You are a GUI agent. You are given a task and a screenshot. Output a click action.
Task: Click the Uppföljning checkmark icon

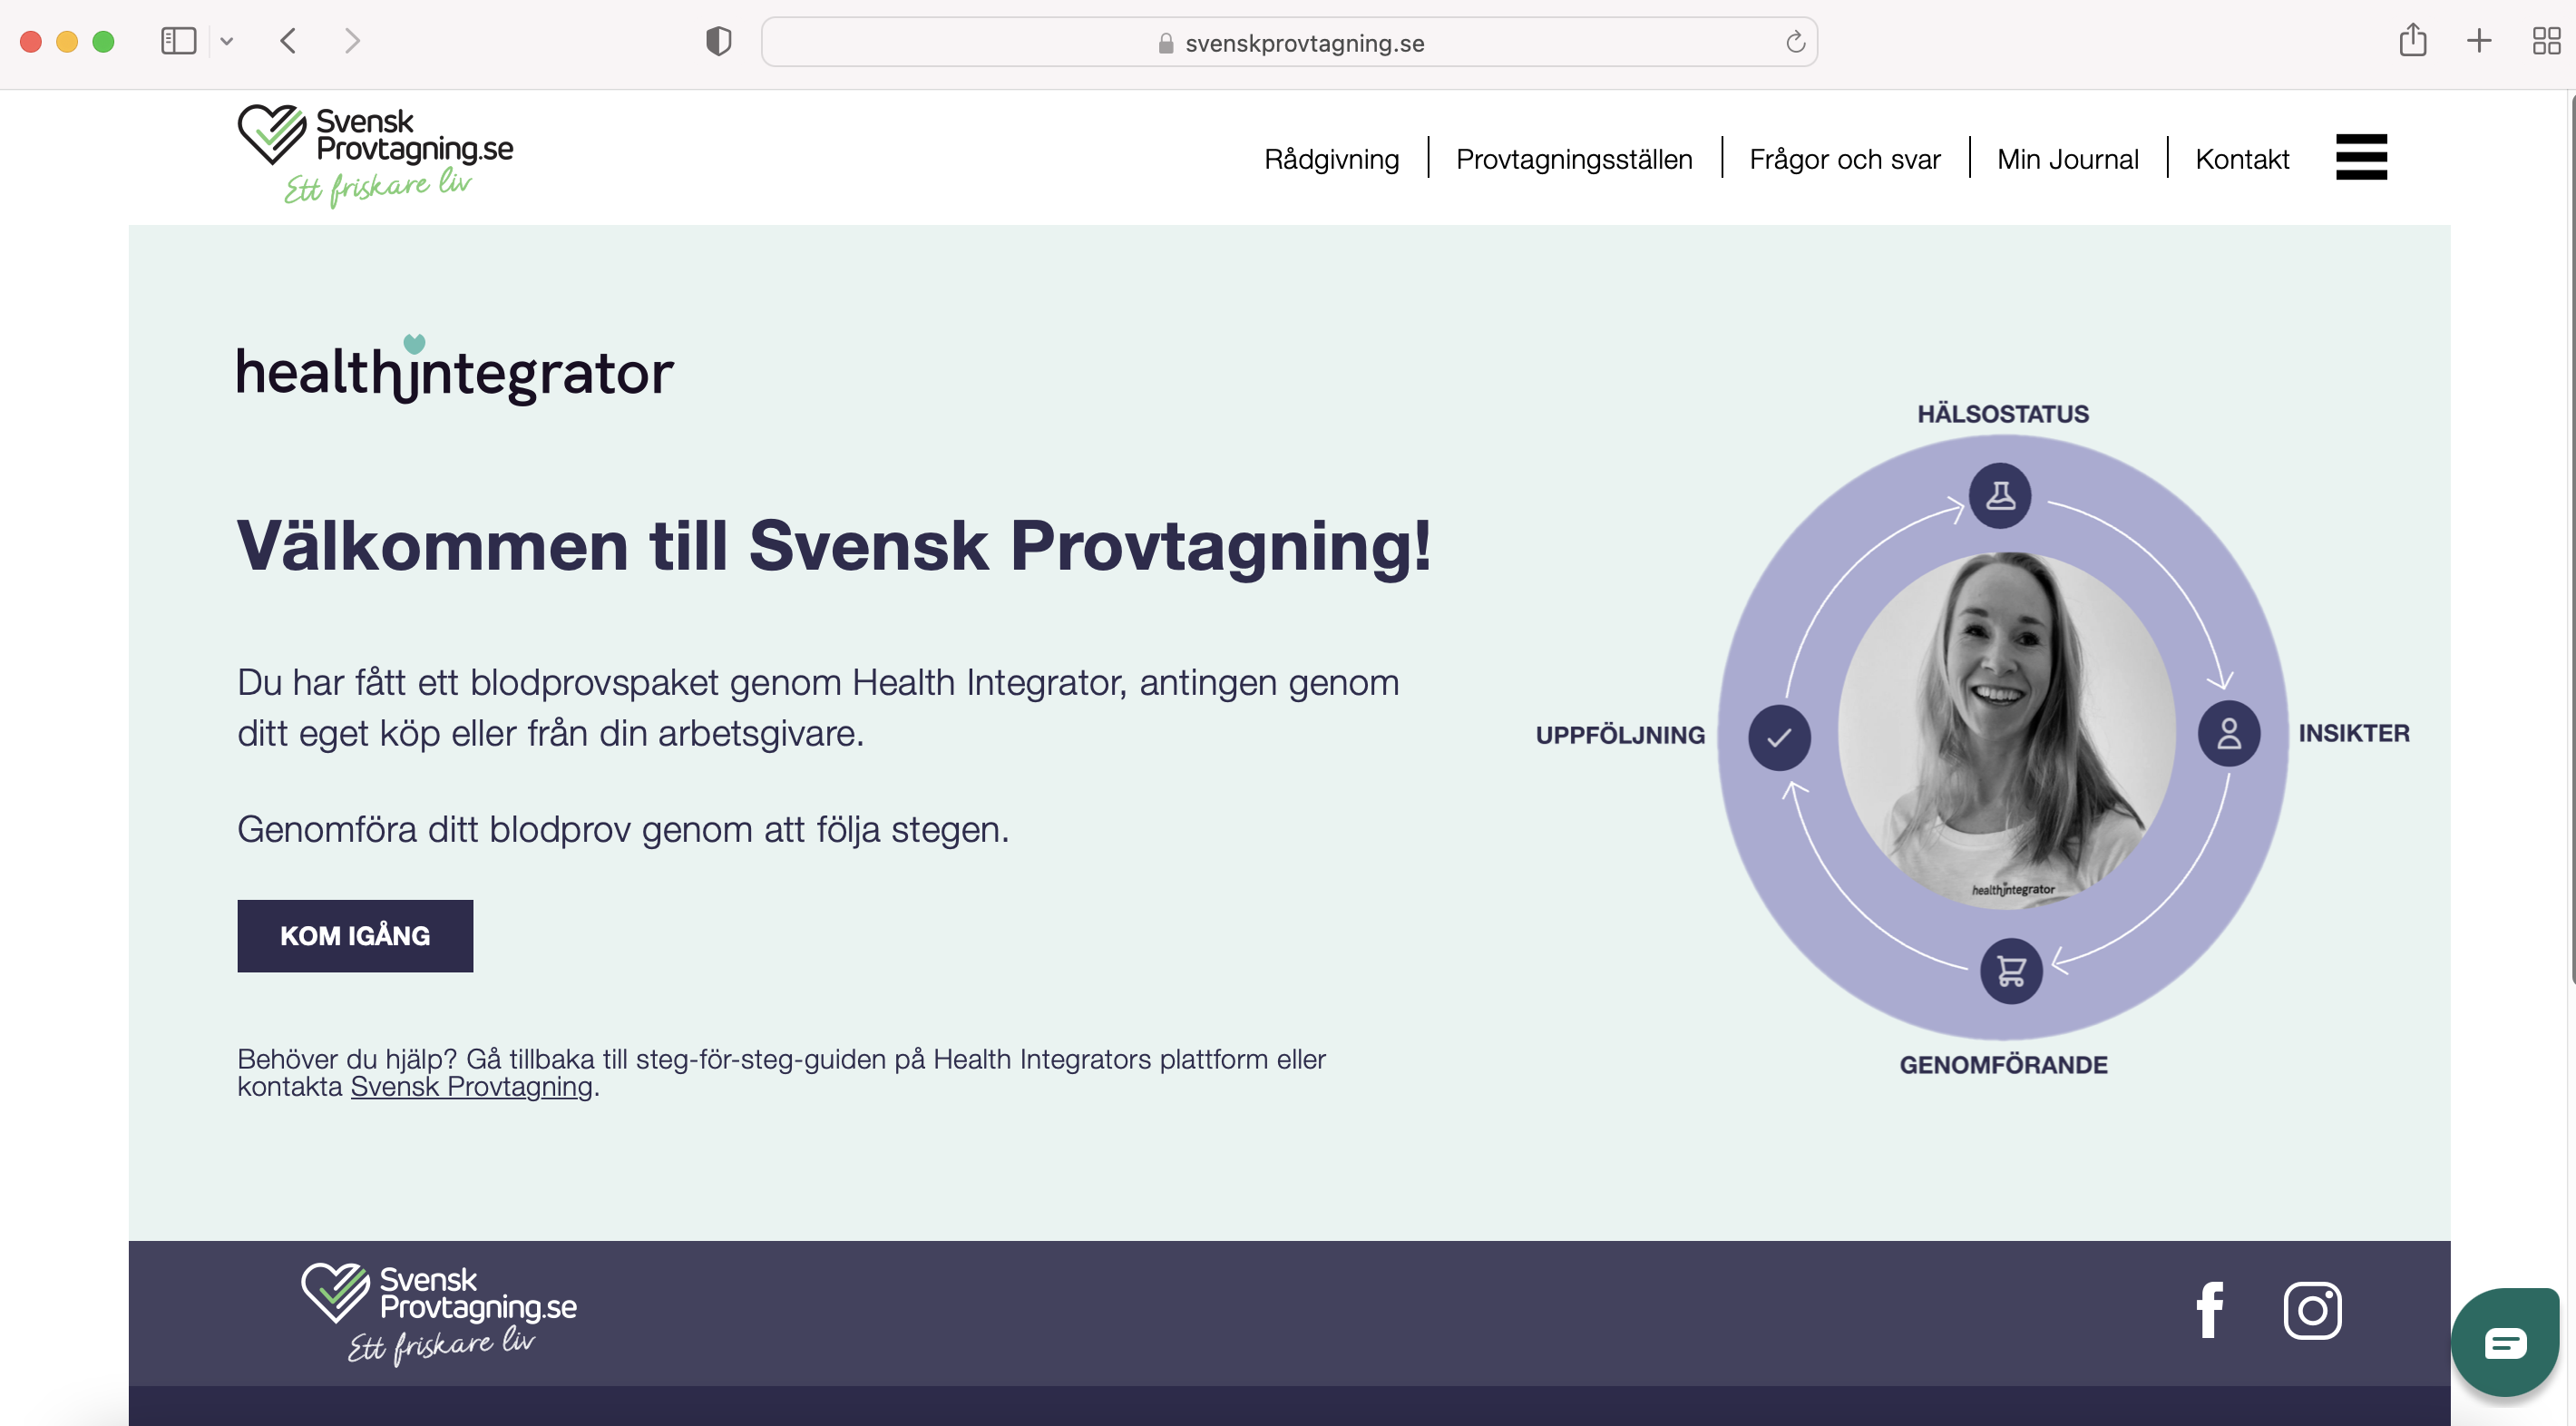pos(1779,737)
